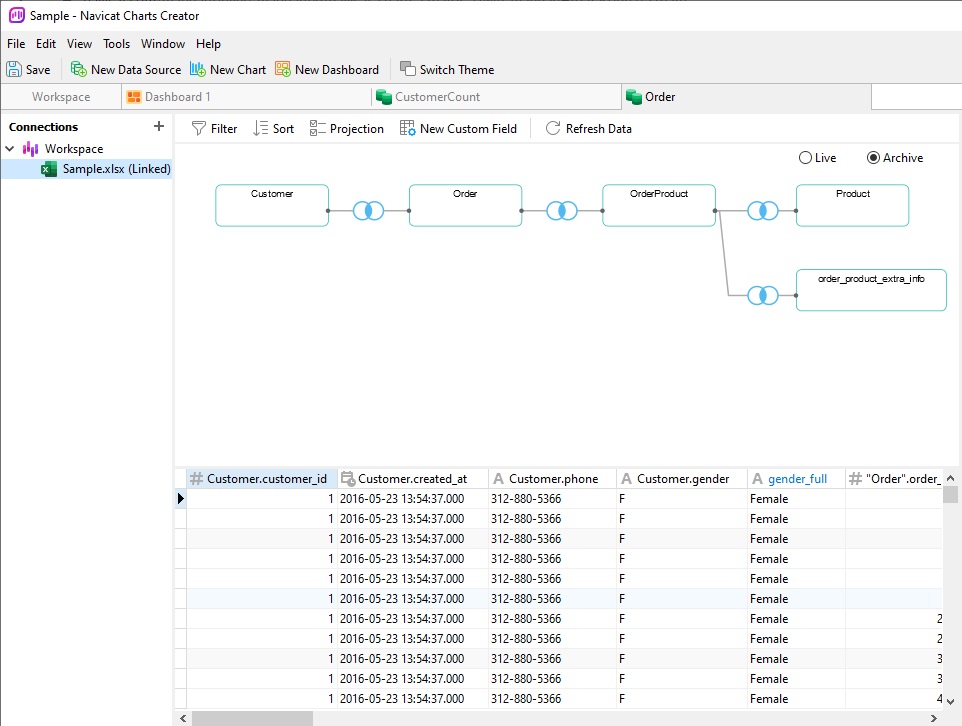Click the join icon between OrderProduct and Product
Image resolution: width=962 pixels, height=726 pixels.
point(763,211)
